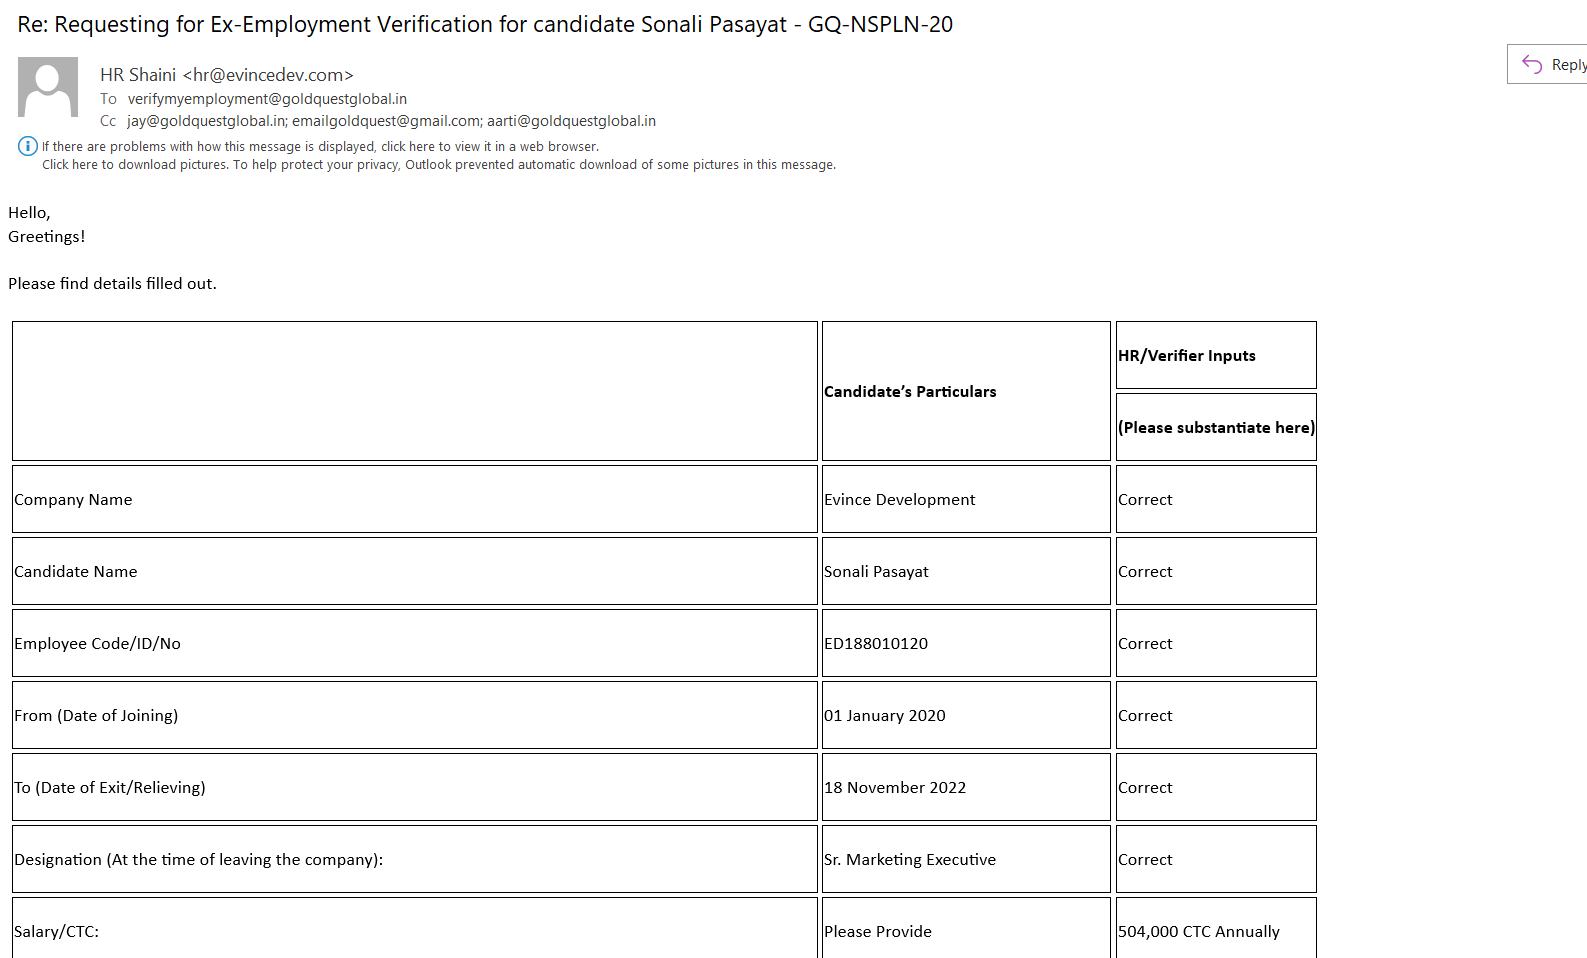Click the Sonali Pasayat table cell
The image size is (1587, 958).
(x=876, y=572)
